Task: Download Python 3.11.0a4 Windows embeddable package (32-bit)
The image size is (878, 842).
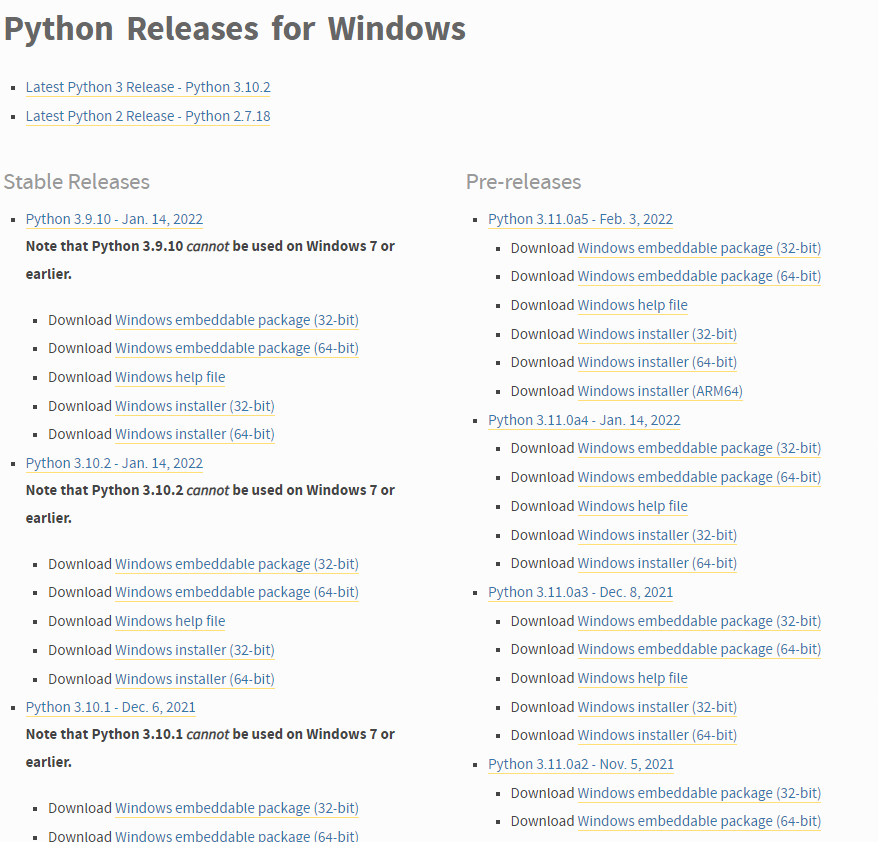Action: 699,448
